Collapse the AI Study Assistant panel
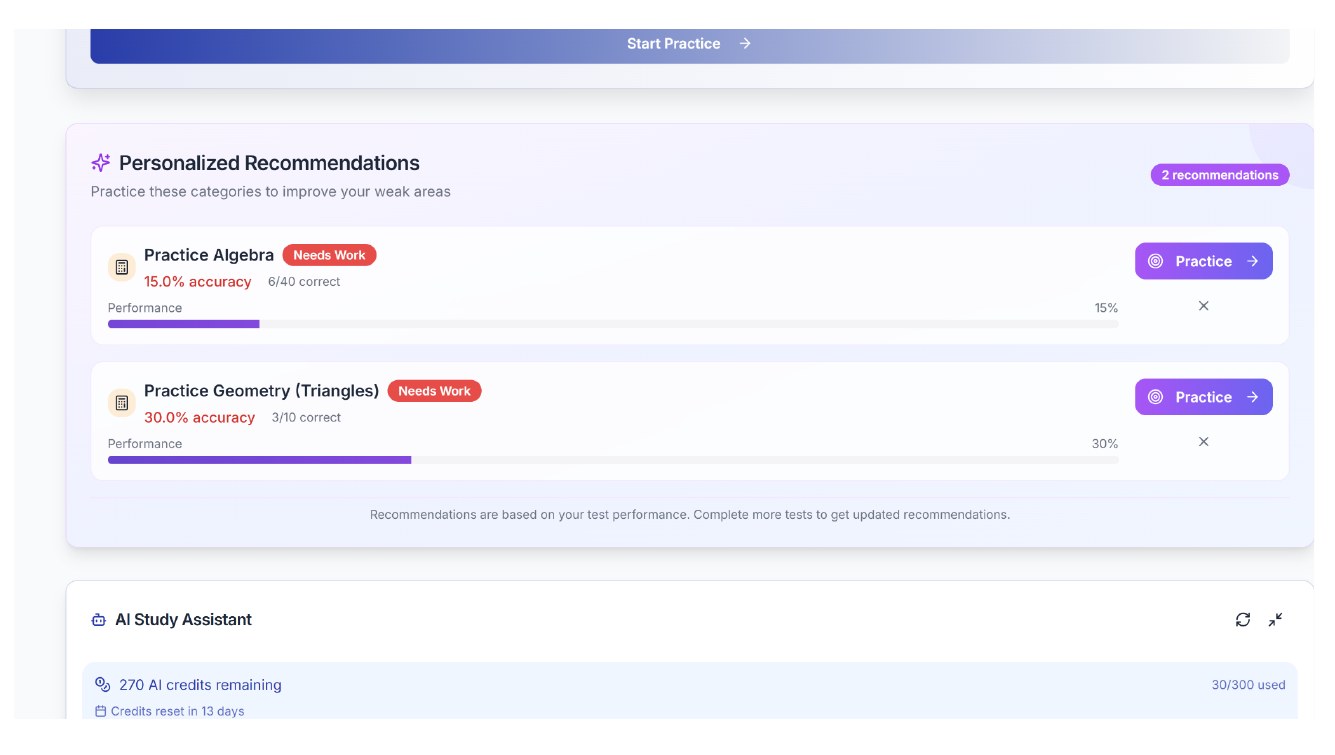 point(1275,620)
